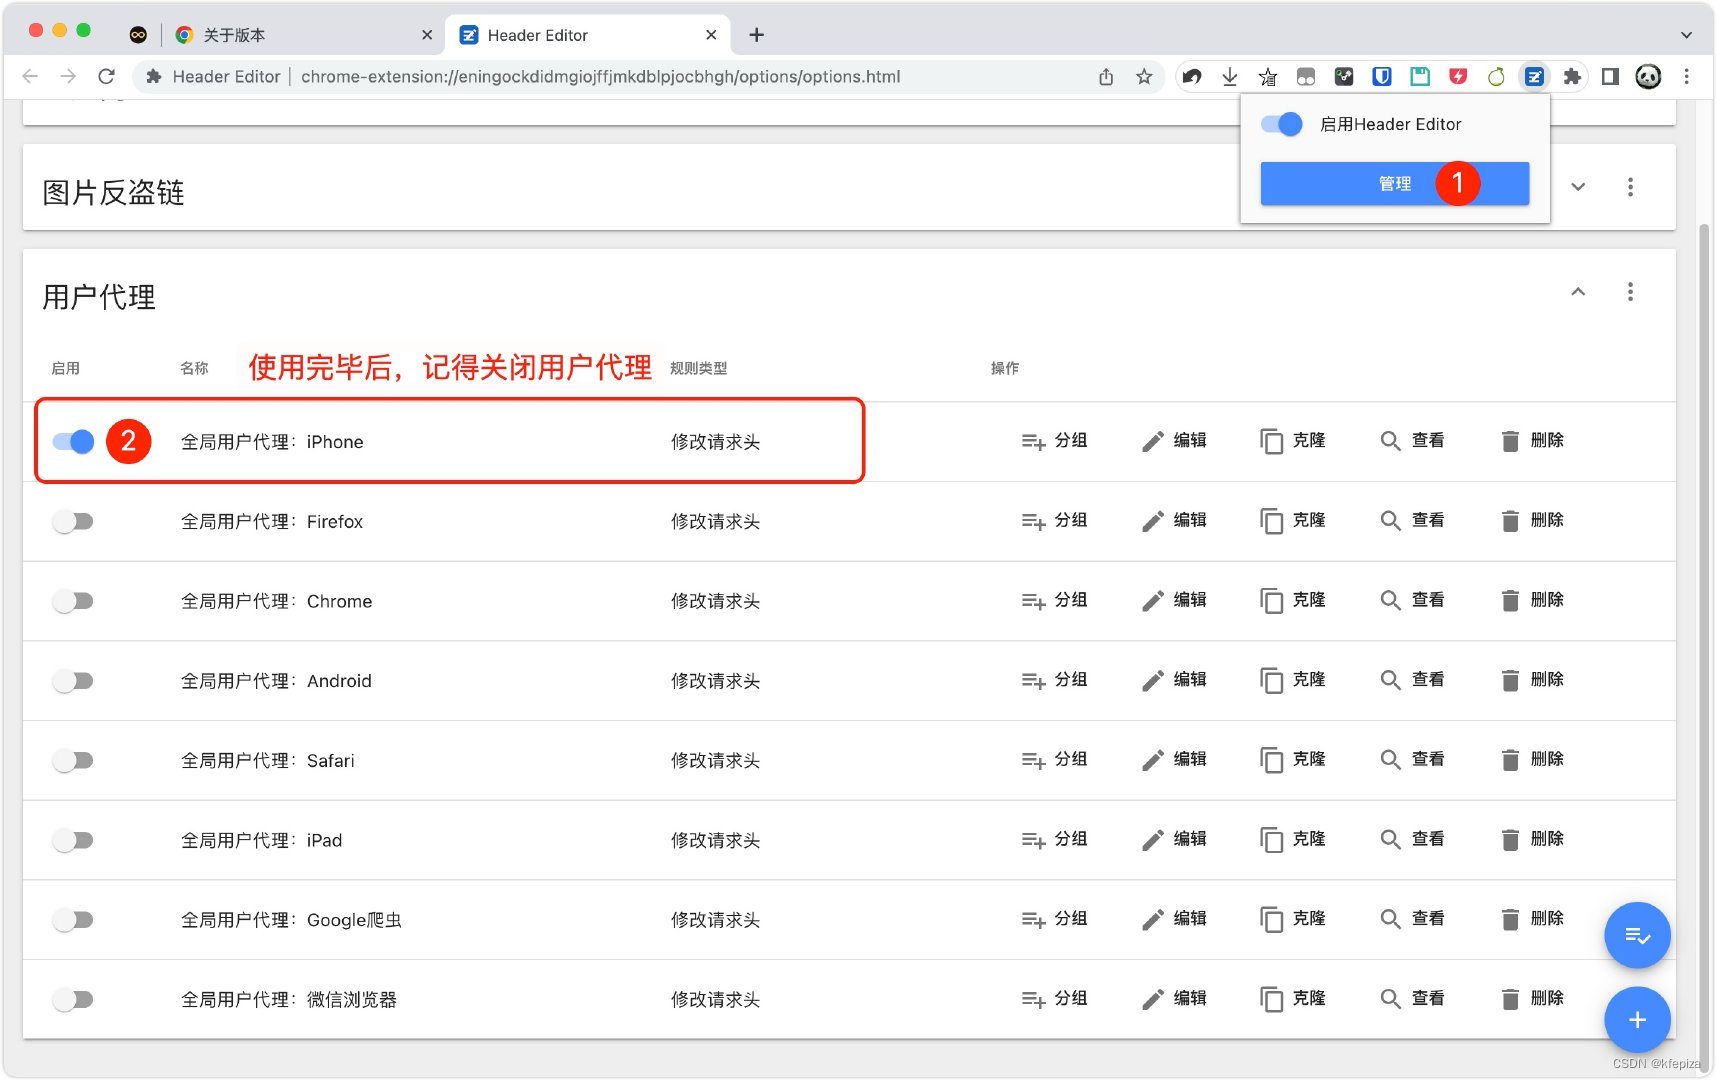This screenshot has width=1716, height=1080.
Task: Move the Firefox rule to a group
Action: (x=1054, y=521)
